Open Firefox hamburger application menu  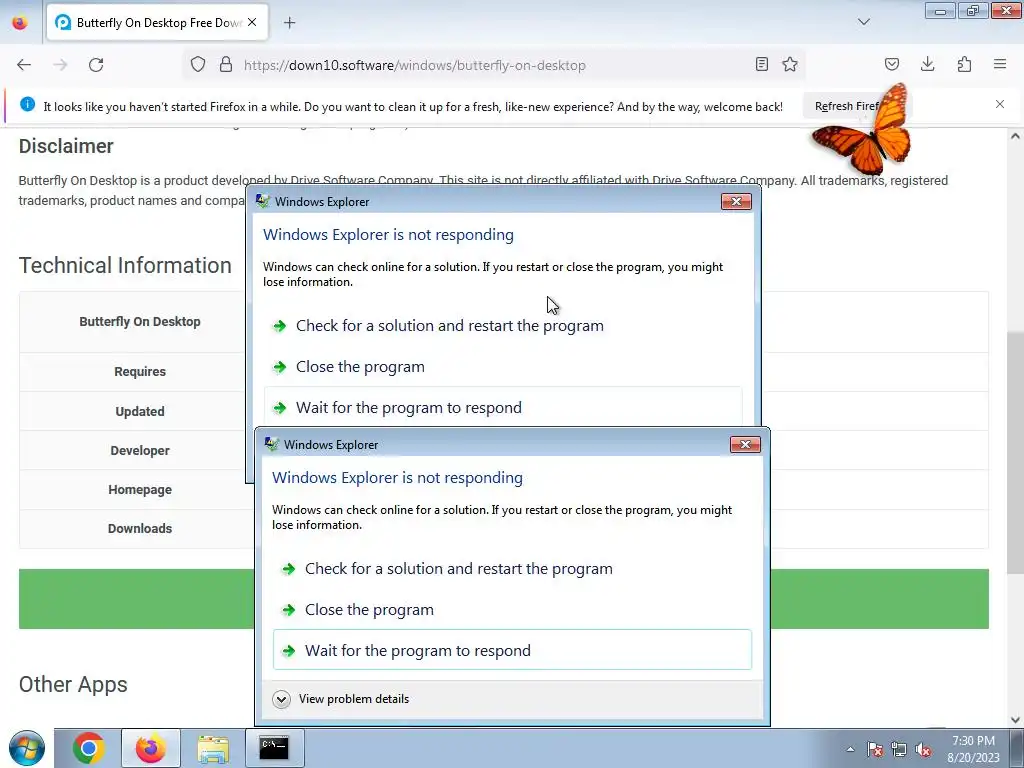pyautogui.click(x=1000, y=64)
